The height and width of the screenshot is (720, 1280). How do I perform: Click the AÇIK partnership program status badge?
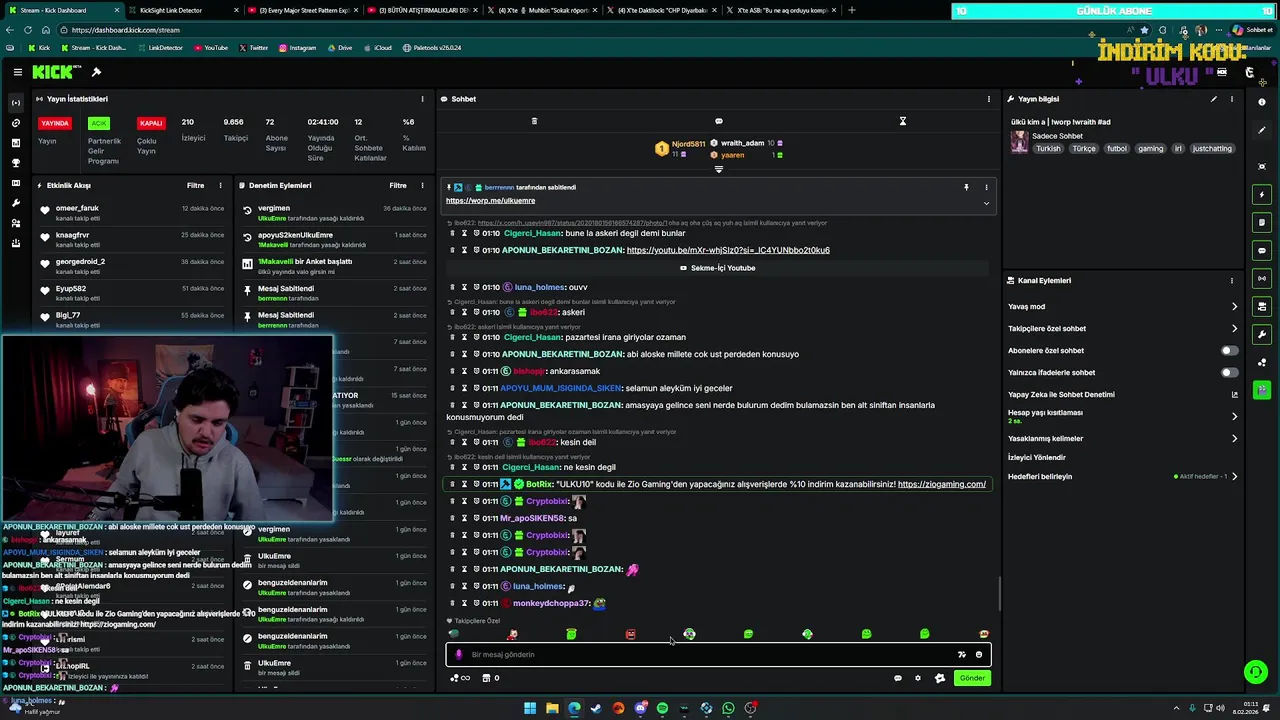coord(98,123)
